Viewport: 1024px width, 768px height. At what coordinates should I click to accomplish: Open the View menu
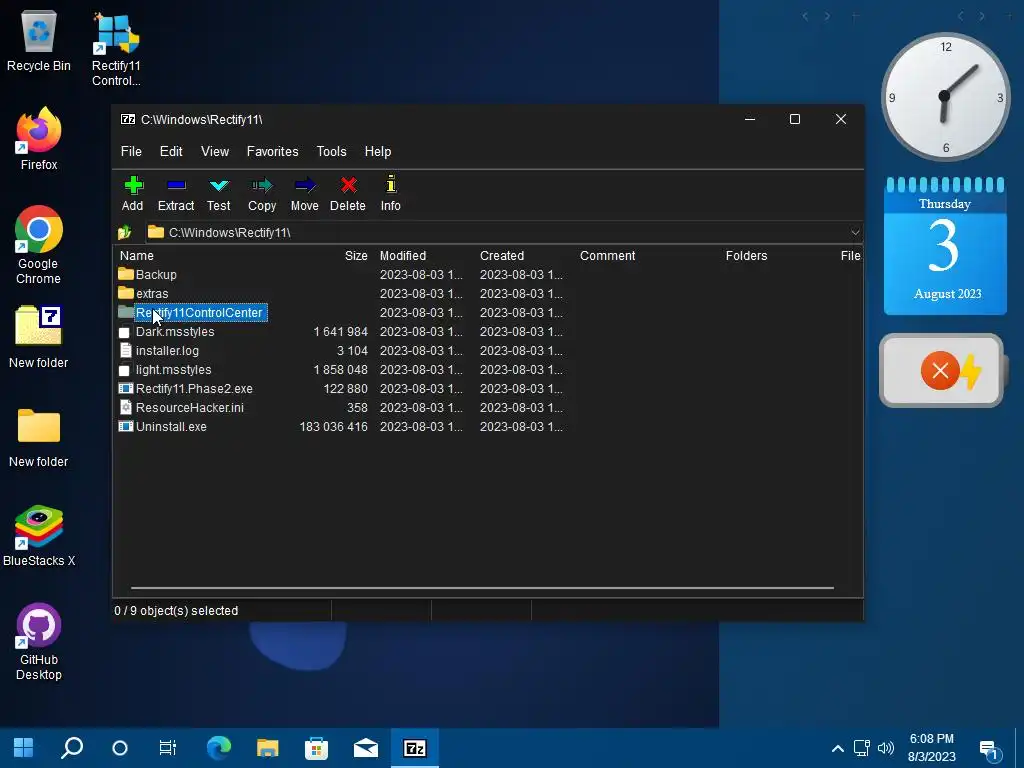pyautogui.click(x=215, y=152)
